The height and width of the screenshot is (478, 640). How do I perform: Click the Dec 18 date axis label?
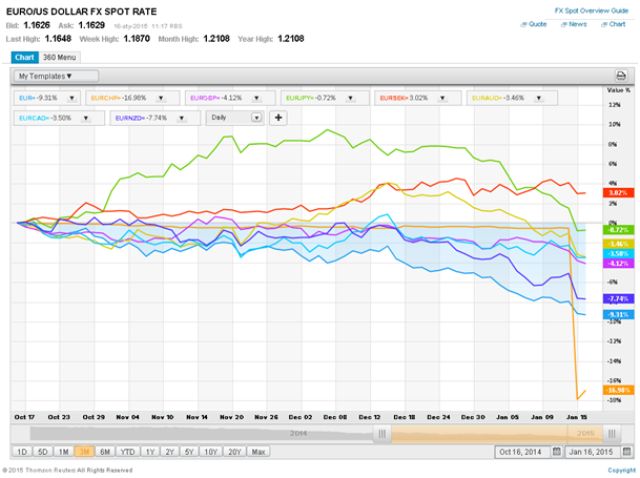[x=404, y=417]
